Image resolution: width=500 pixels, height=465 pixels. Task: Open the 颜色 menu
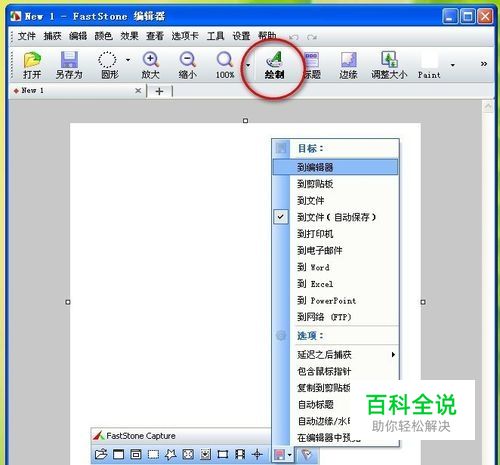(104, 36)
